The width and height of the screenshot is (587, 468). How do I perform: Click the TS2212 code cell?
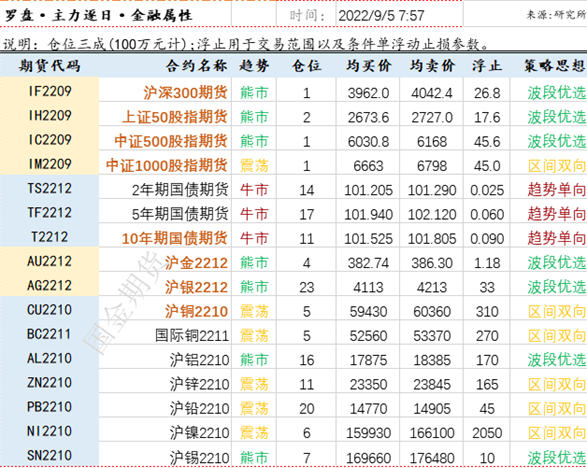[49, 188]
